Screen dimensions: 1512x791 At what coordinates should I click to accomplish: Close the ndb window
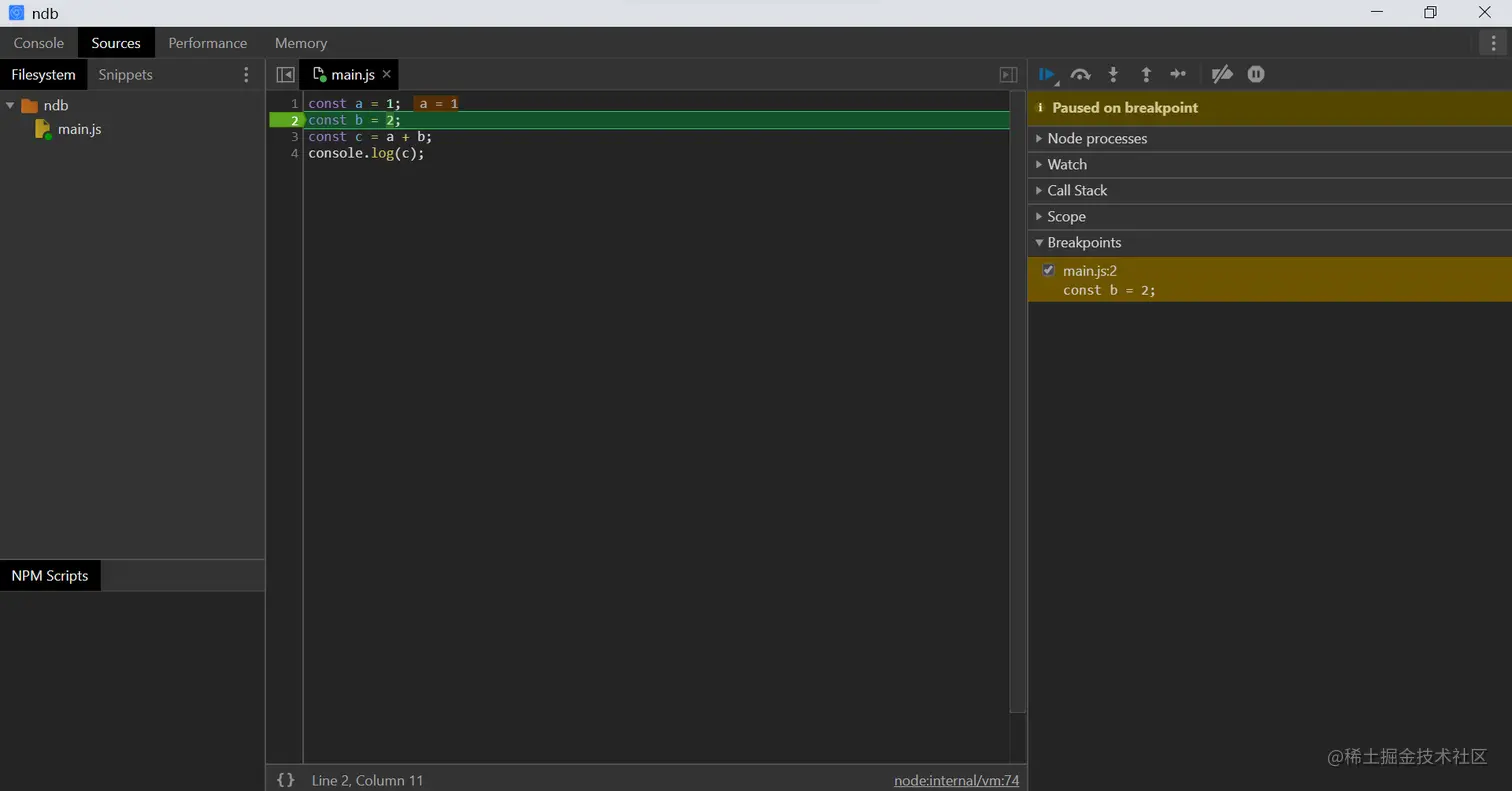click(x=1485, y=13)
